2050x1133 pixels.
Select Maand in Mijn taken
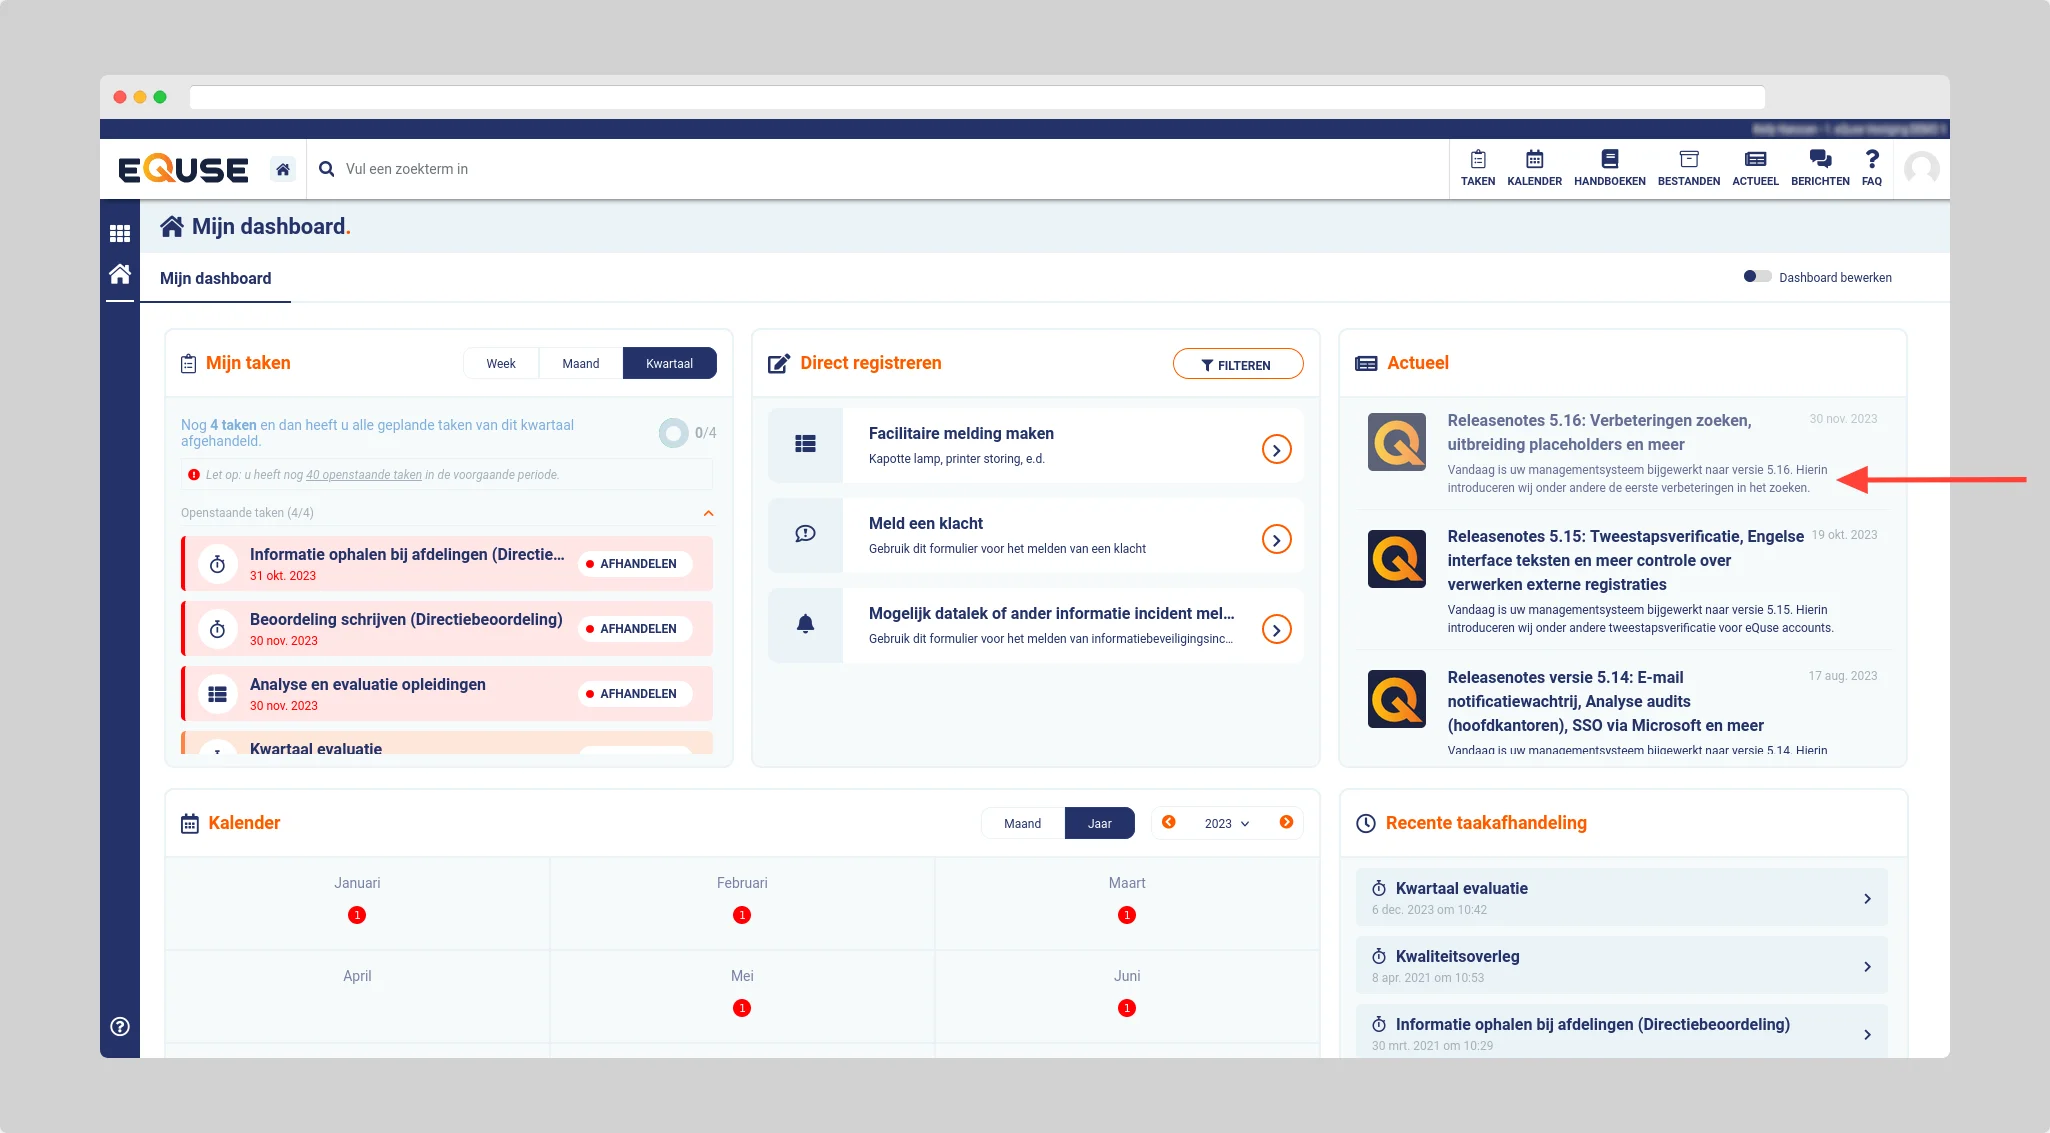click(580, 363)
